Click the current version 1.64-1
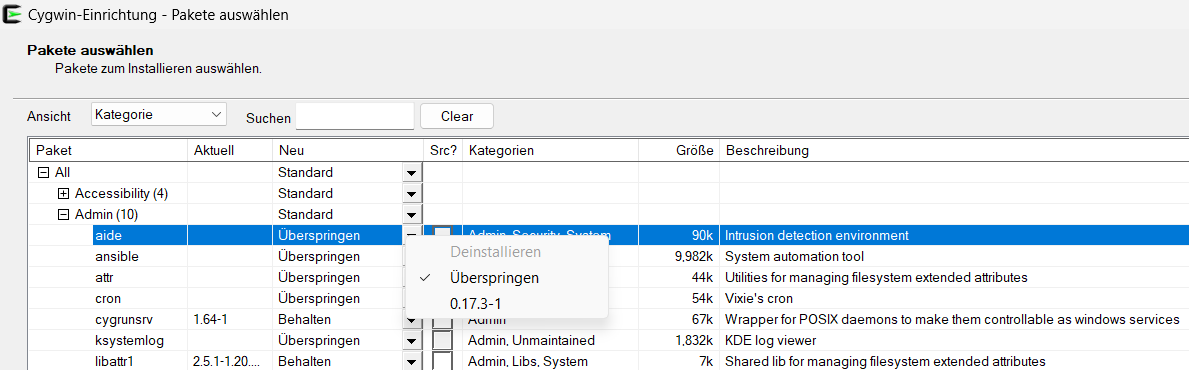 pyautogui.click(x=212, y=320)
